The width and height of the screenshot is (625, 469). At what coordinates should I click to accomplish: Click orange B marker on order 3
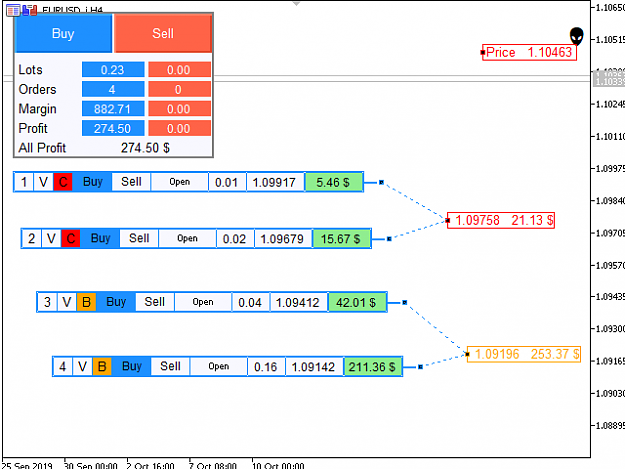pyautogui.click(x=86, y=302)
